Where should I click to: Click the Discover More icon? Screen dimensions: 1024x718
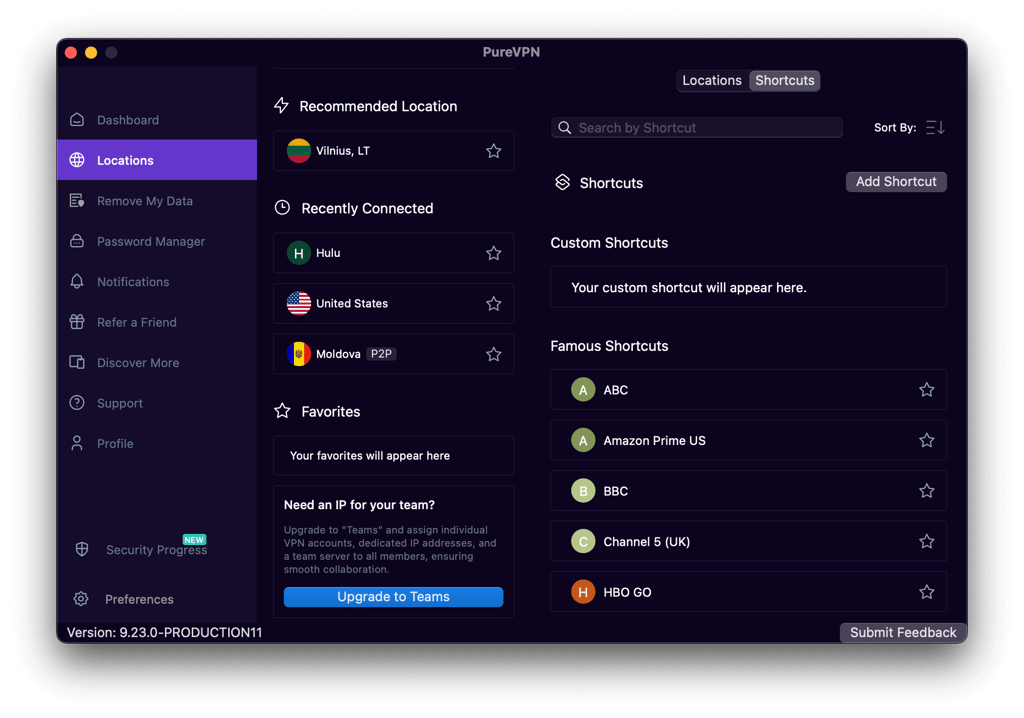click(77, 363)
